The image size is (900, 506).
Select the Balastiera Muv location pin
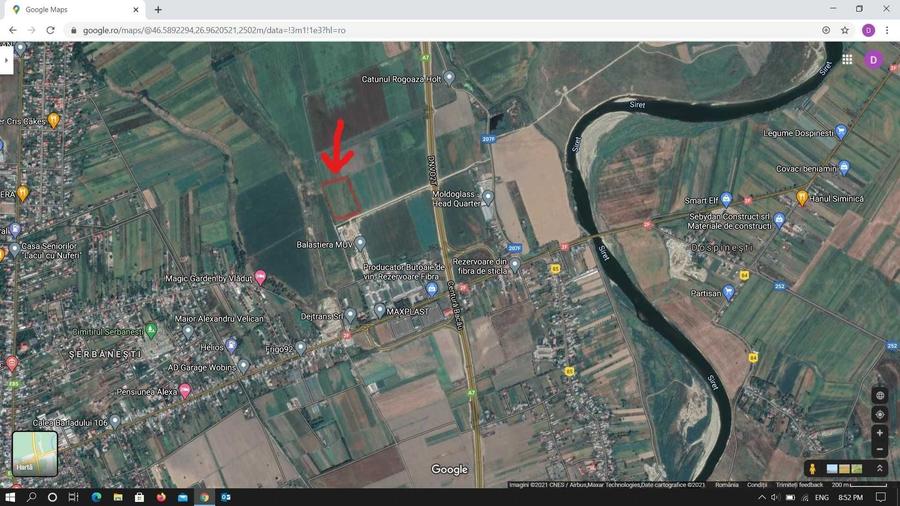click(x=360, y=243)
